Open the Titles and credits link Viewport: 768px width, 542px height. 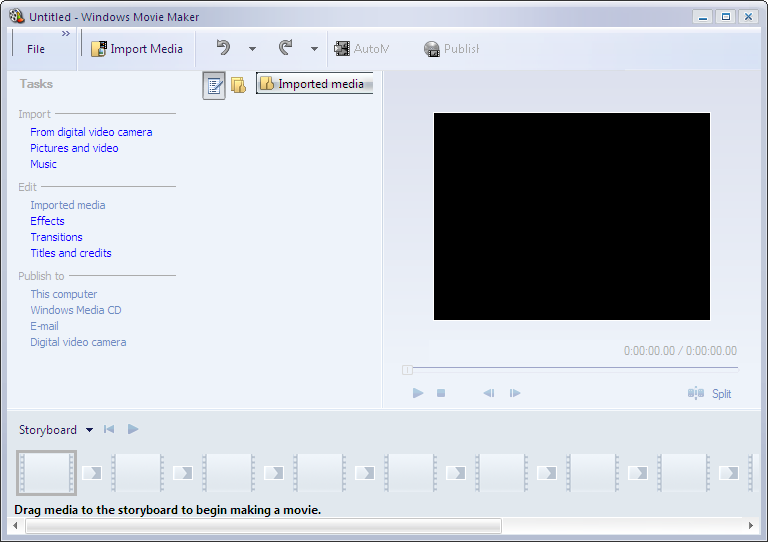(x=70, y=253)
